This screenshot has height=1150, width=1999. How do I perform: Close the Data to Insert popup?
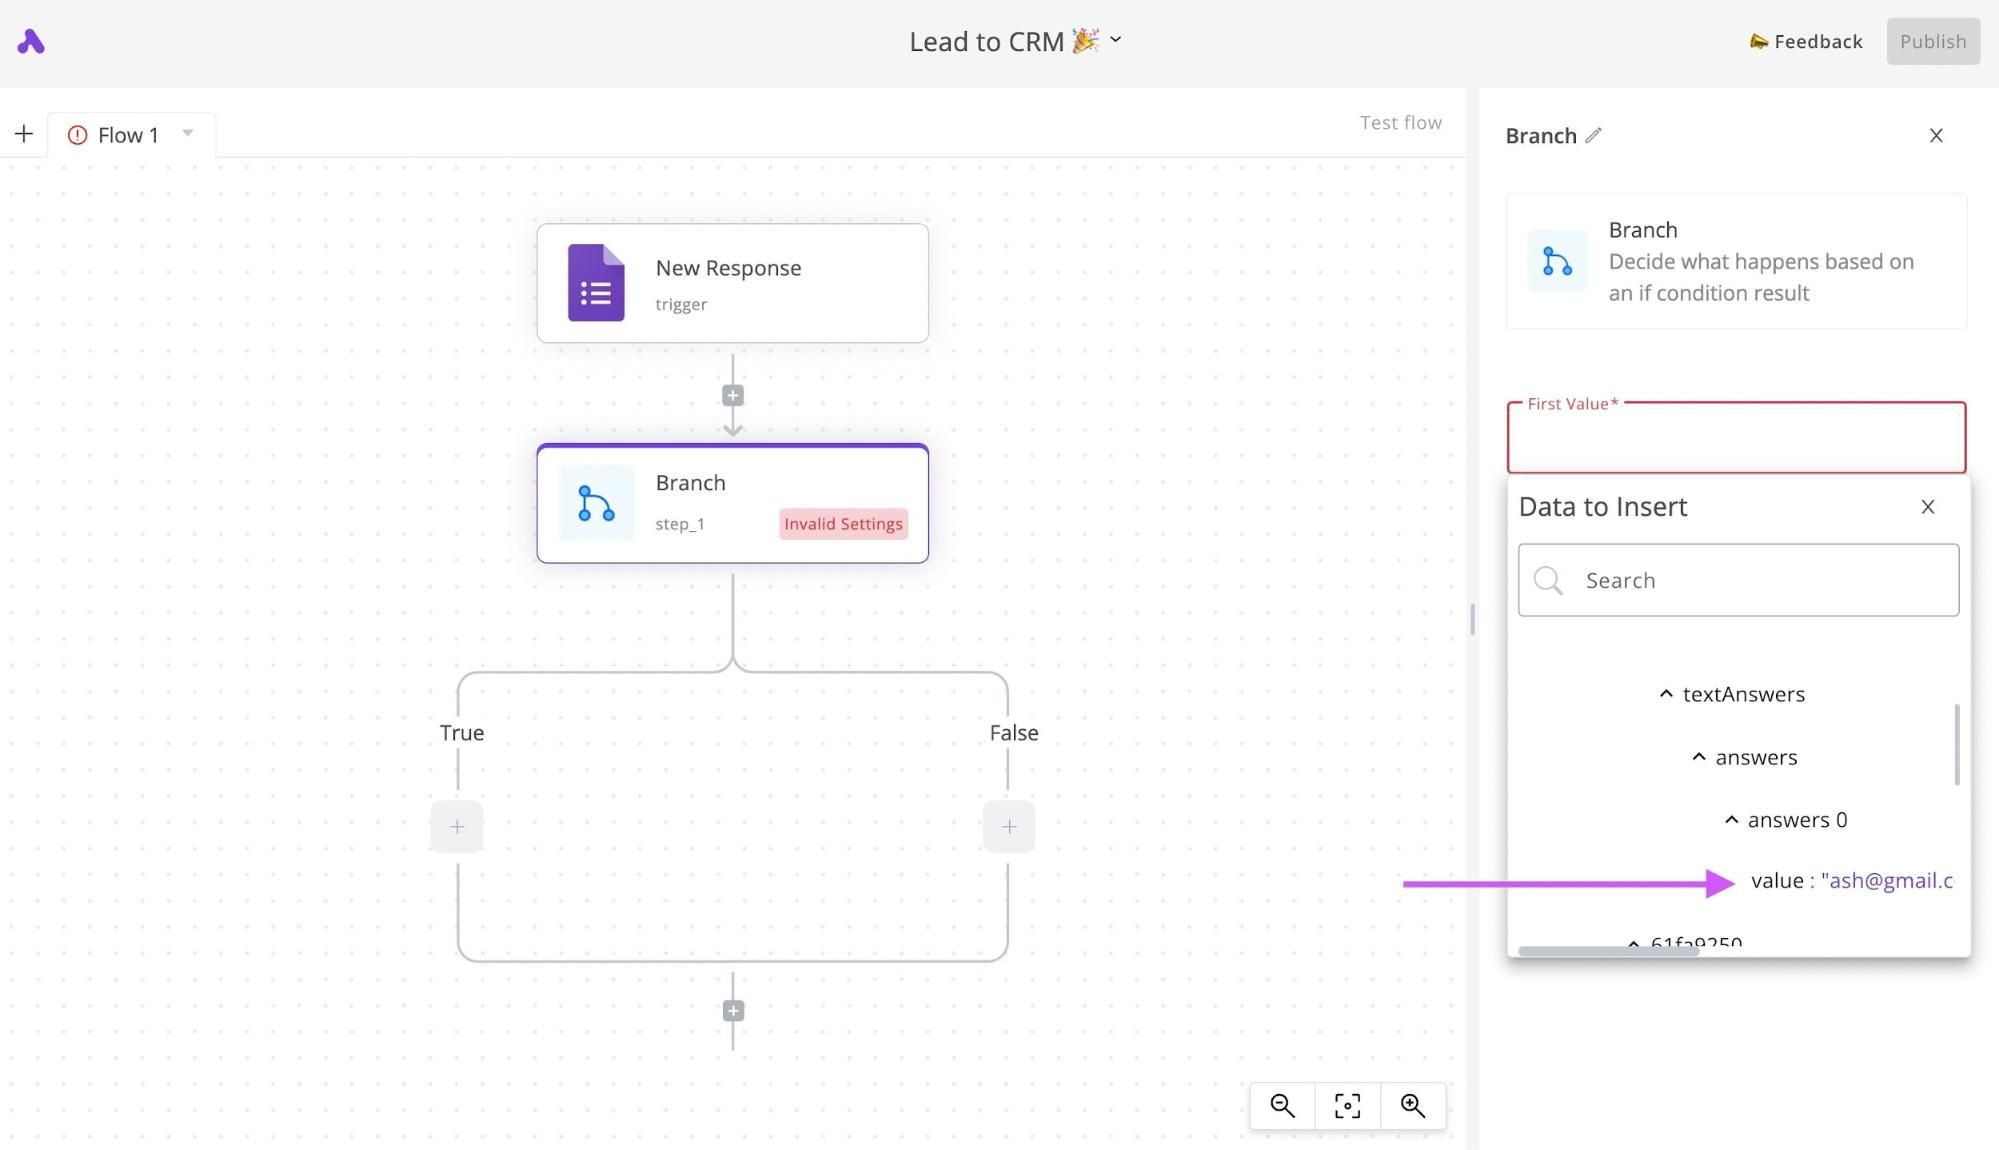(x=1927, y=507)
